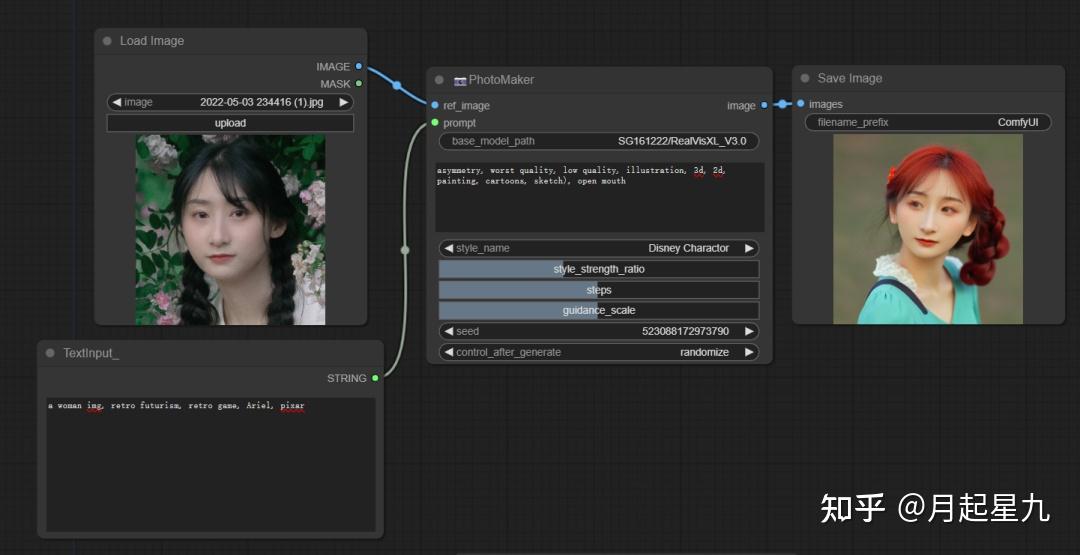Click the MASK output port on Load Image
The width and height of the screenshot is (1080, 555).
[359, 84]
